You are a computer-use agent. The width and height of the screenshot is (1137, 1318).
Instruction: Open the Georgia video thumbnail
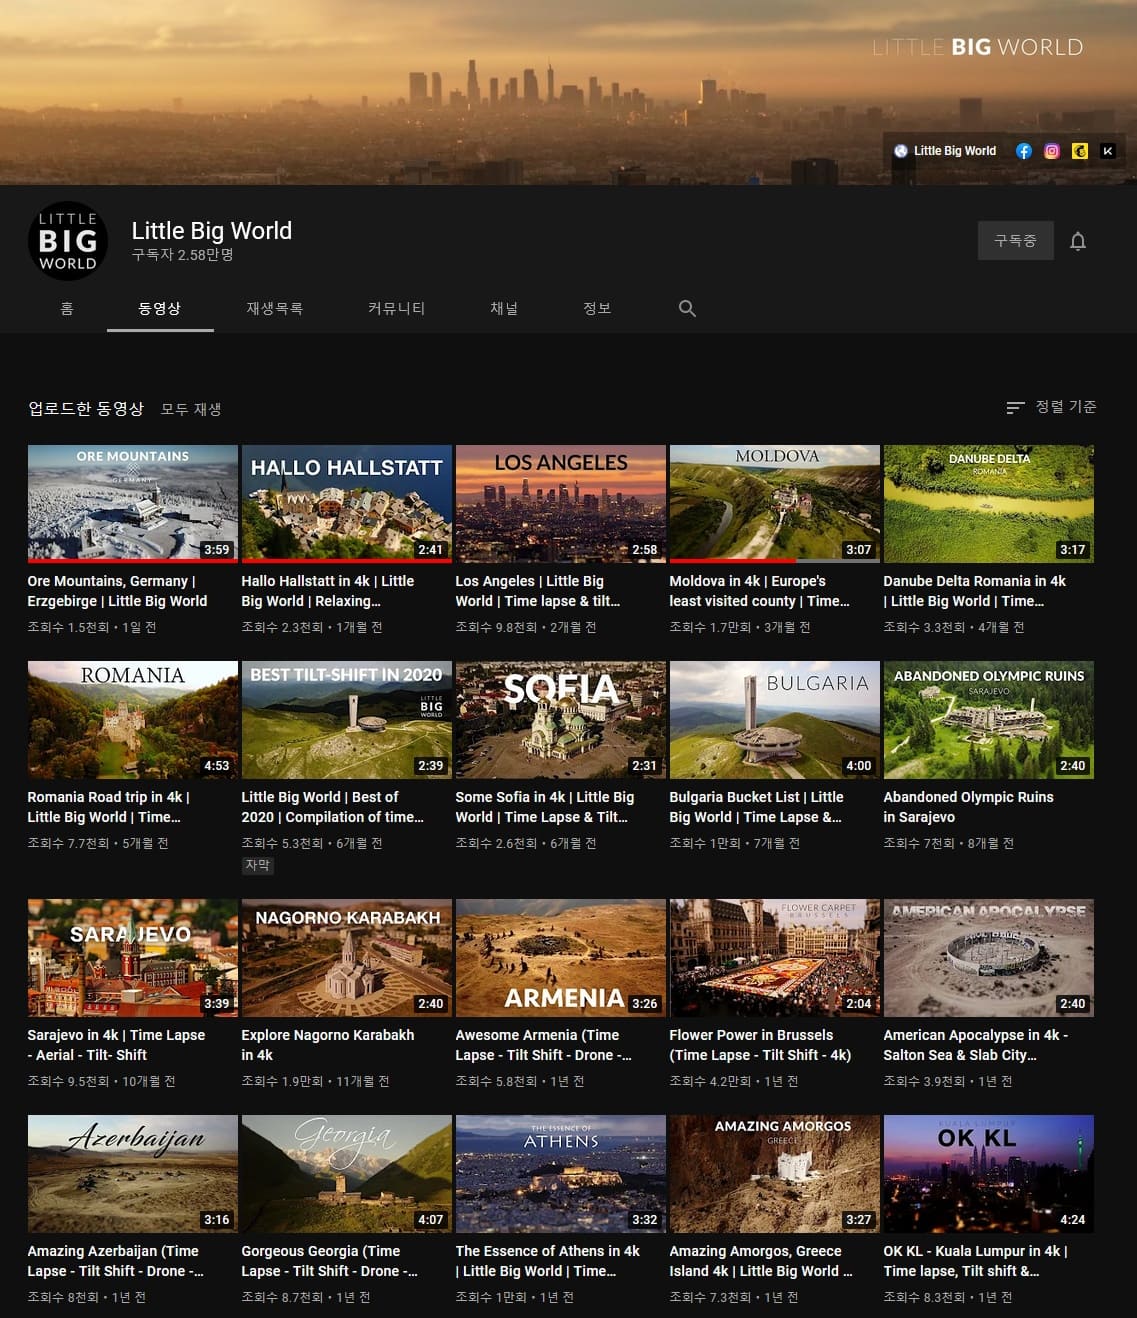click(x=347, y=1174)
